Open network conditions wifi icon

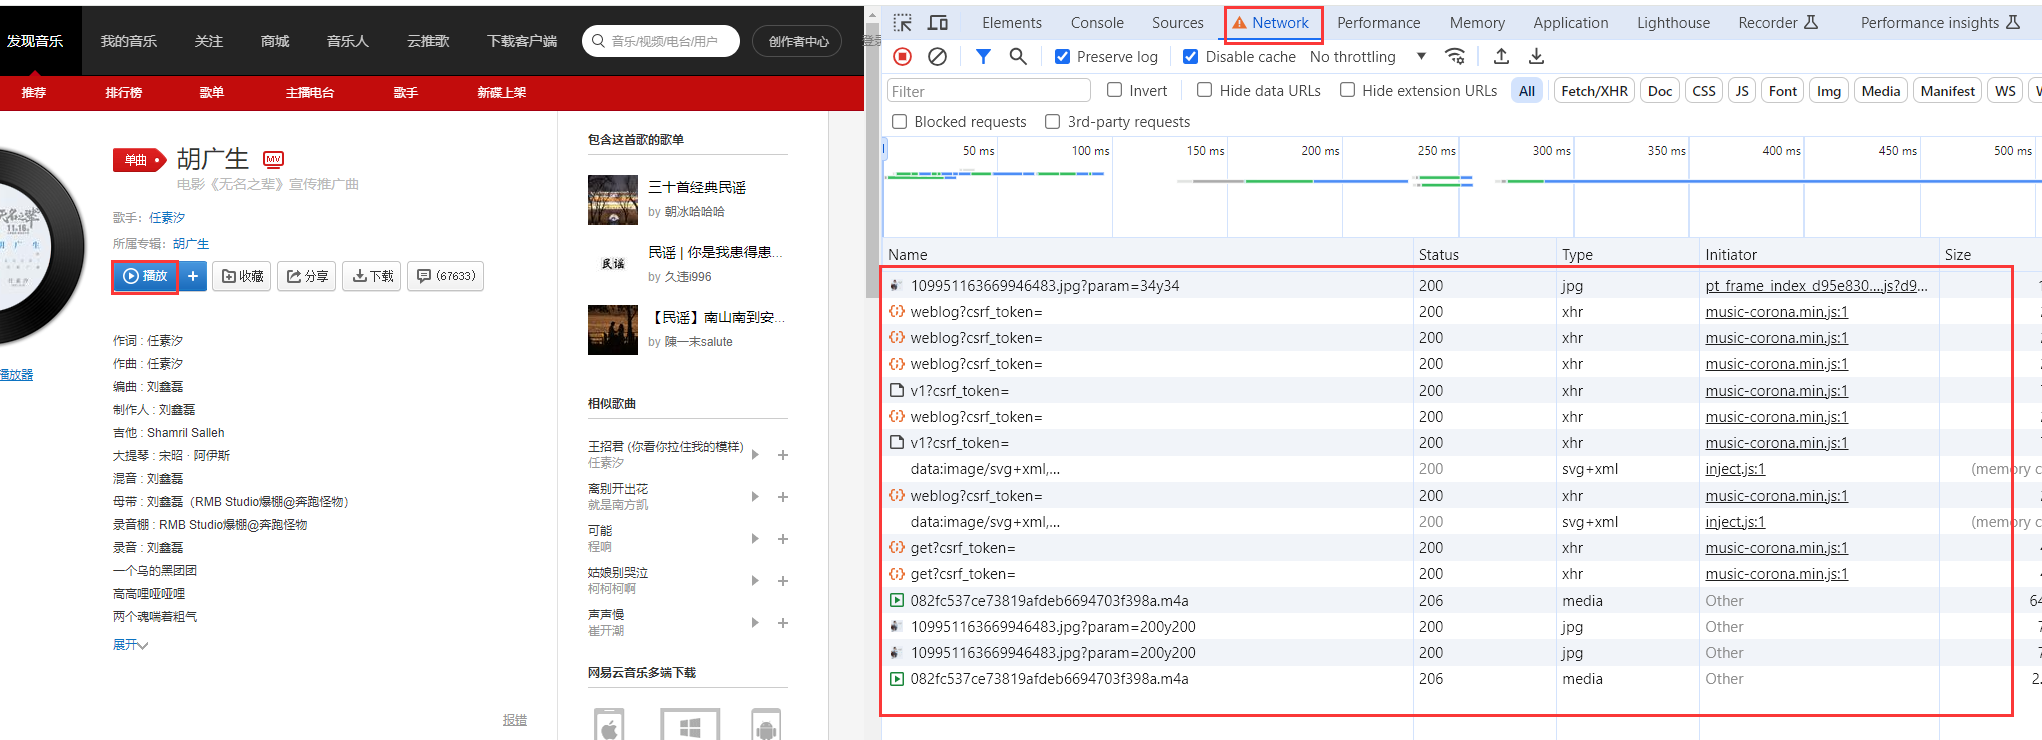(1456, 57)
